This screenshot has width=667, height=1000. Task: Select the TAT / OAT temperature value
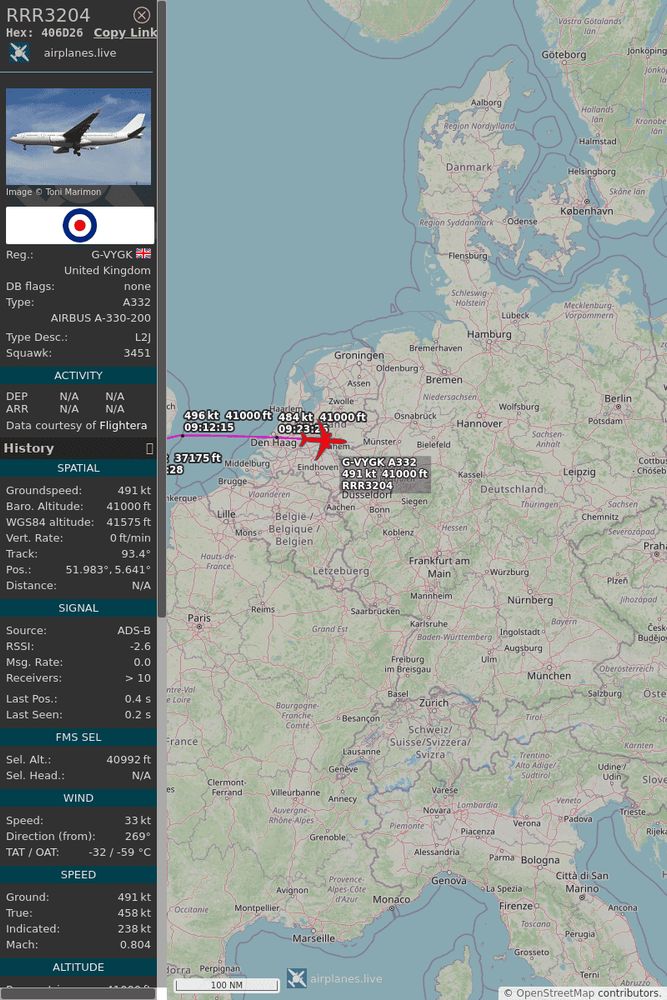(120, 852)
